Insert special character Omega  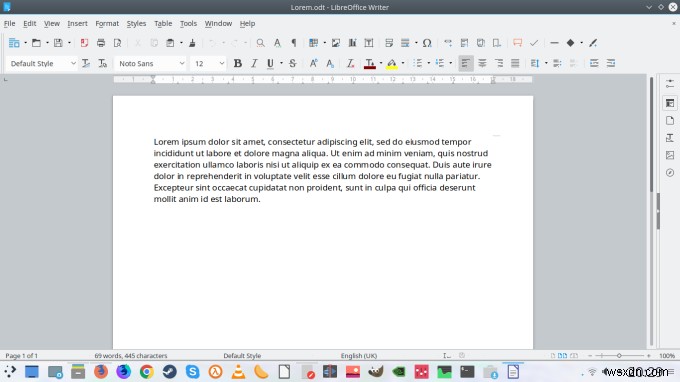pos(427,43)
